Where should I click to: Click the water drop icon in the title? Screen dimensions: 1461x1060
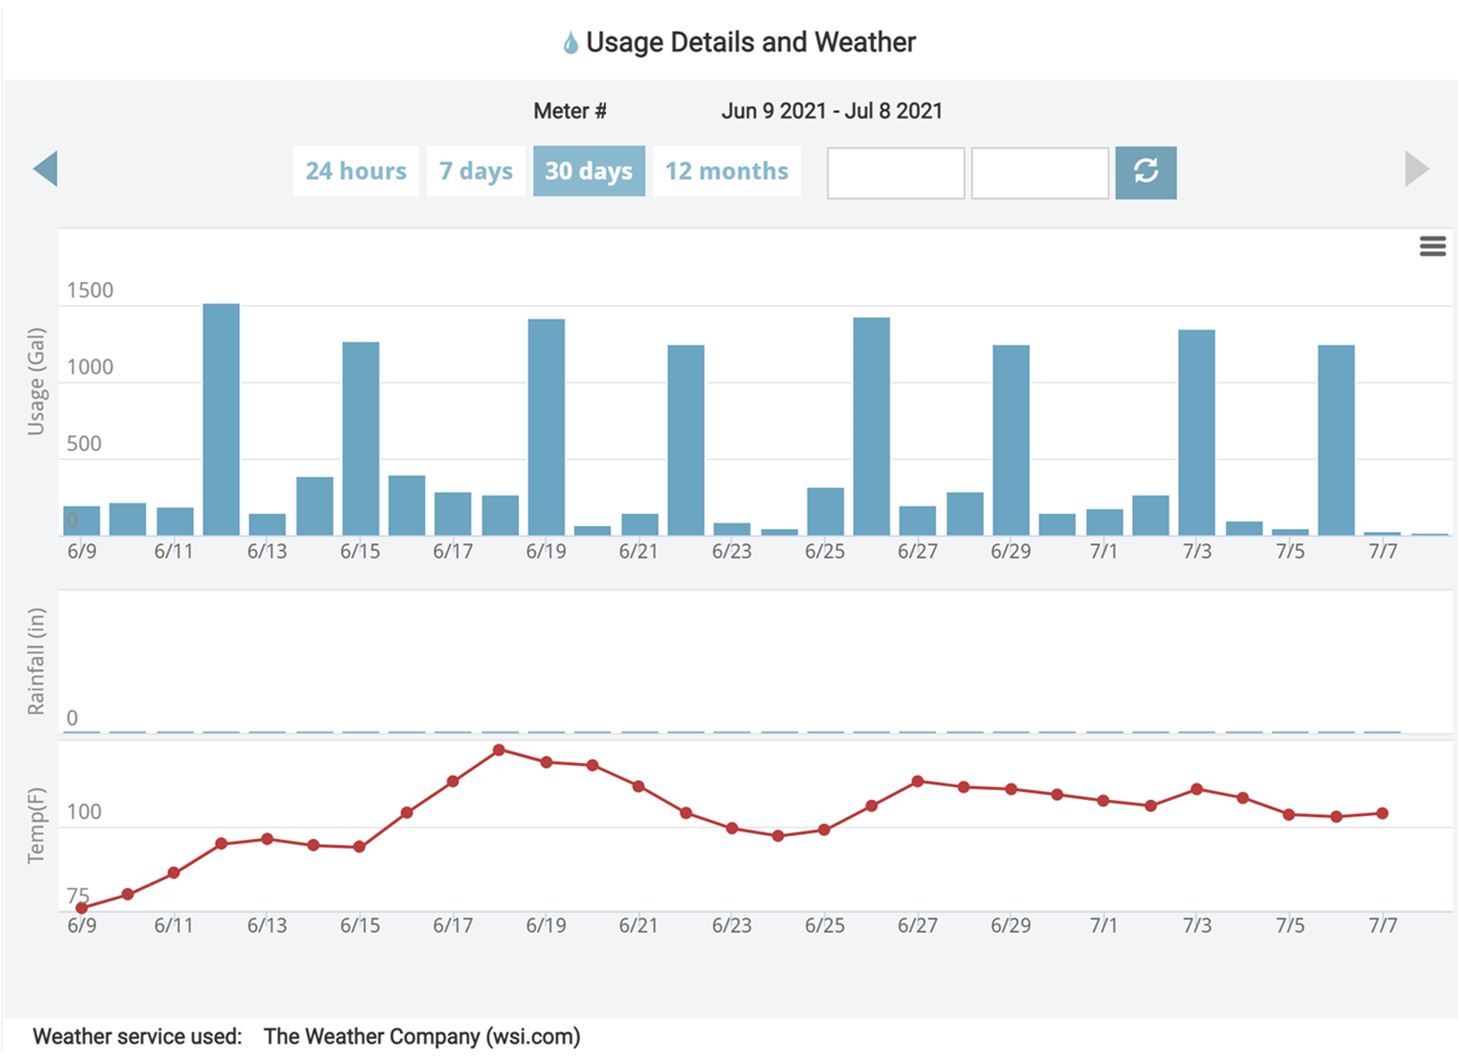(x=570, y=41)
